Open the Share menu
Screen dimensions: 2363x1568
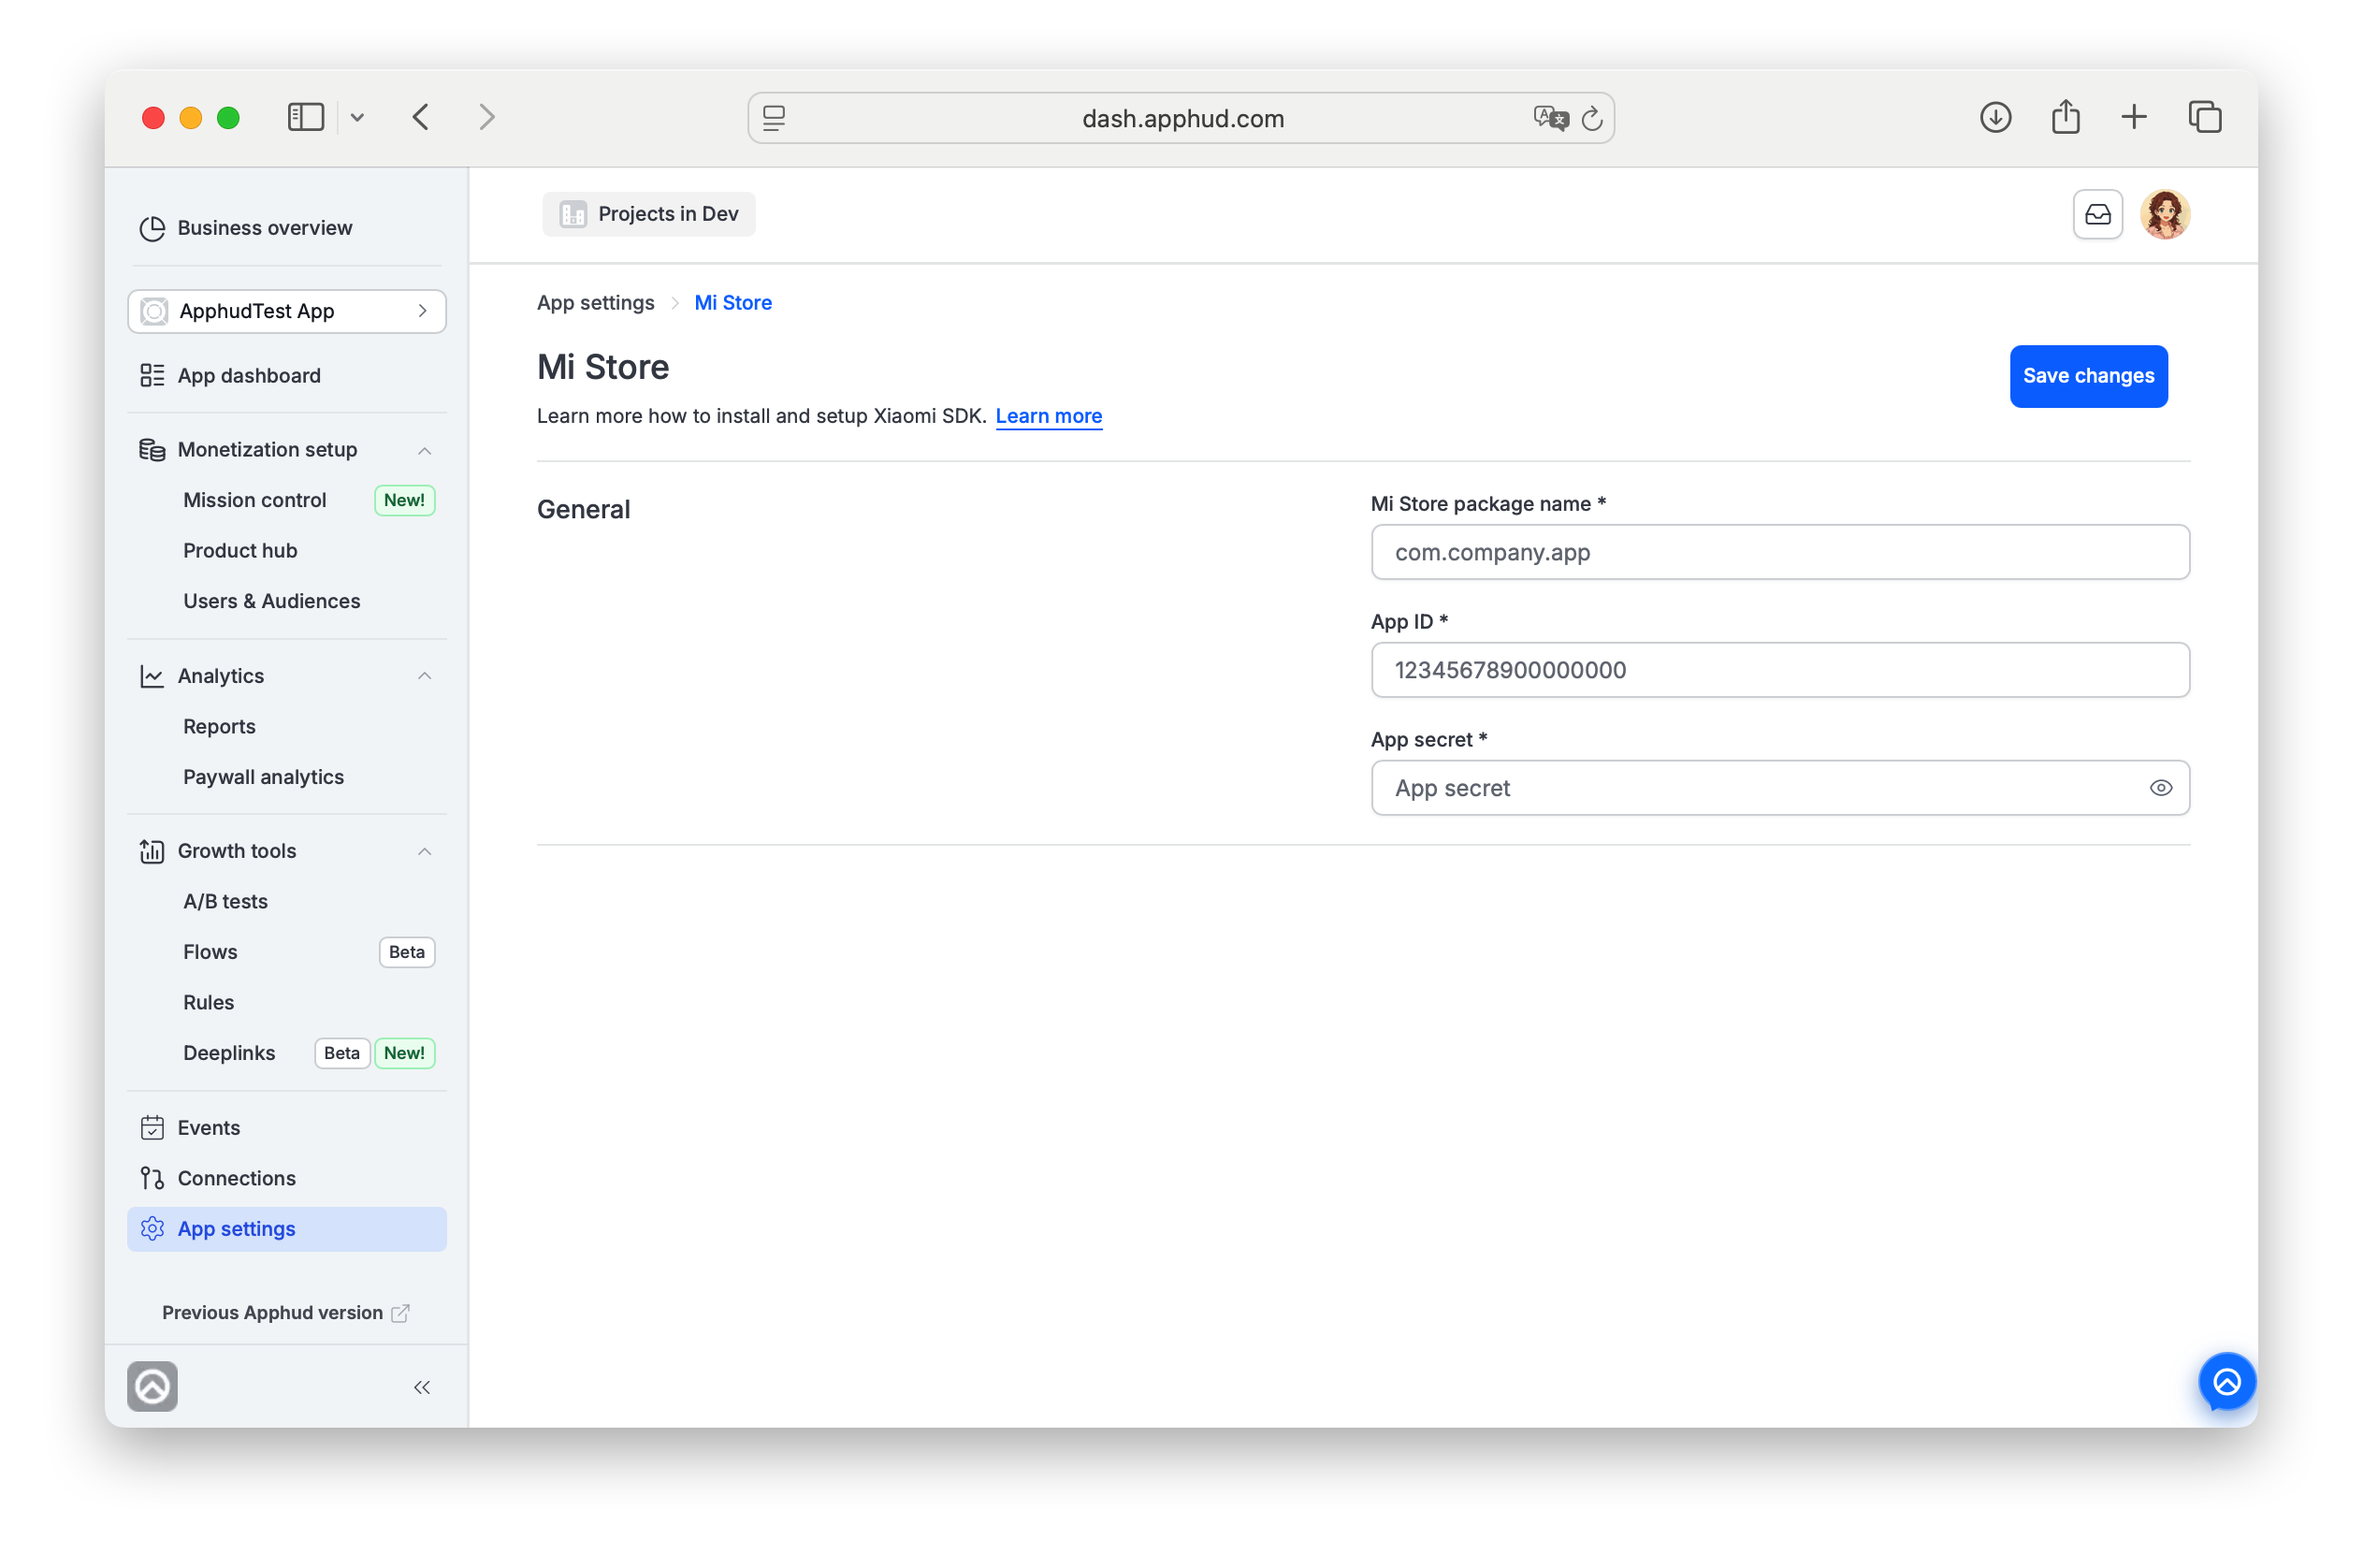2066,117
